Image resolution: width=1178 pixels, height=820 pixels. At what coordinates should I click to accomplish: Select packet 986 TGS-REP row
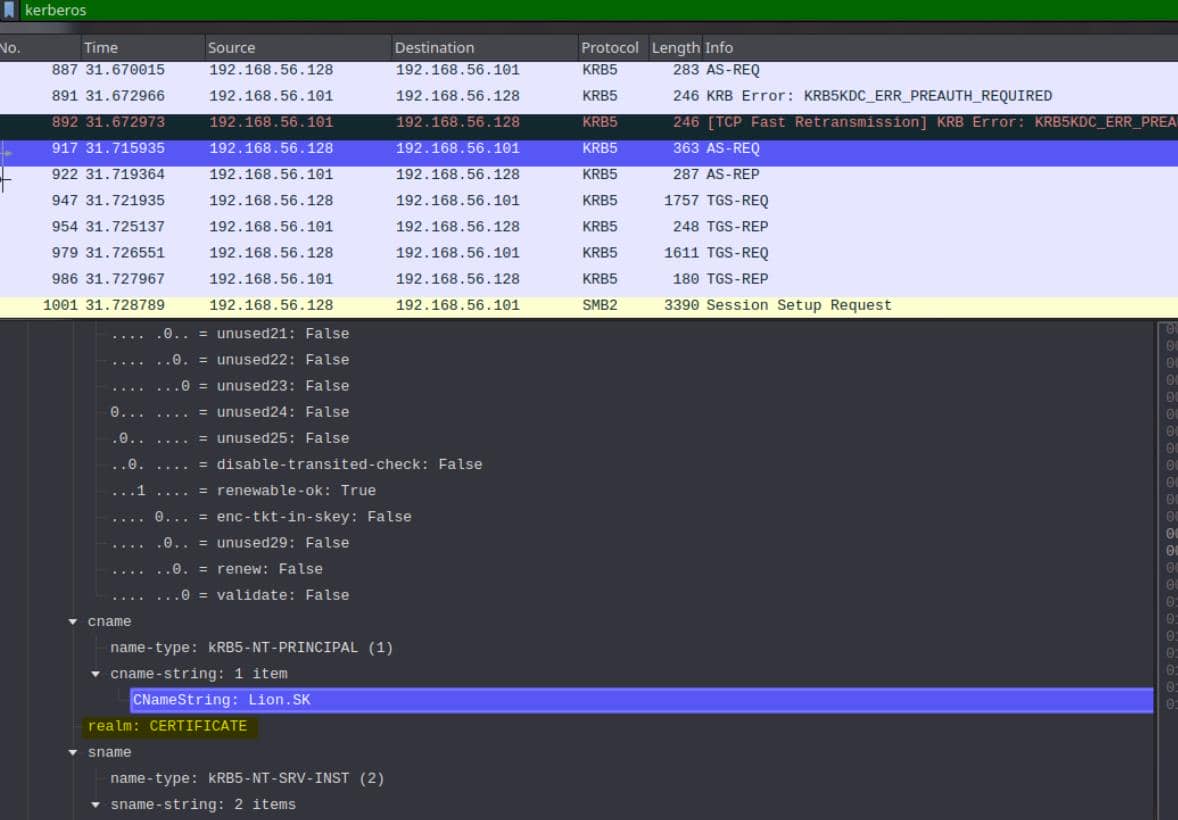pyautogui.click(x=589, y=279)
